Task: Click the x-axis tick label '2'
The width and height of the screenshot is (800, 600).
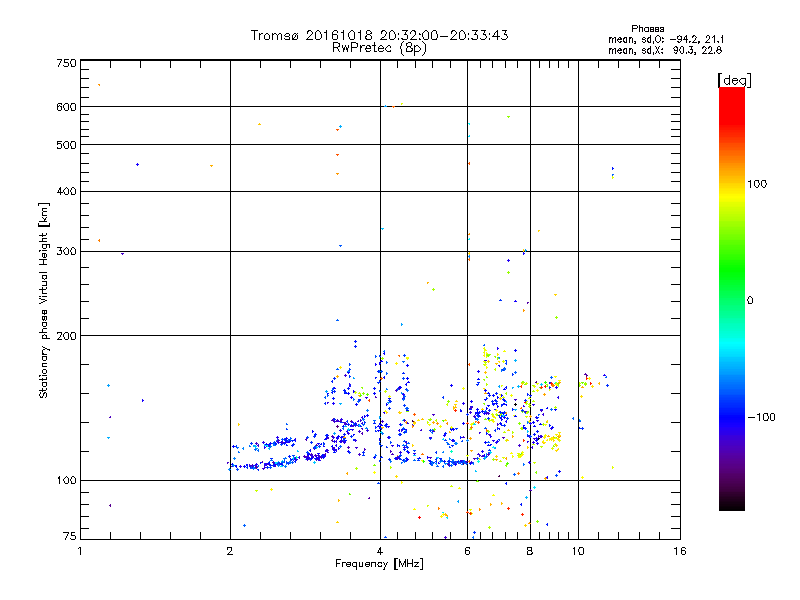Action: (x=230, y=551)
